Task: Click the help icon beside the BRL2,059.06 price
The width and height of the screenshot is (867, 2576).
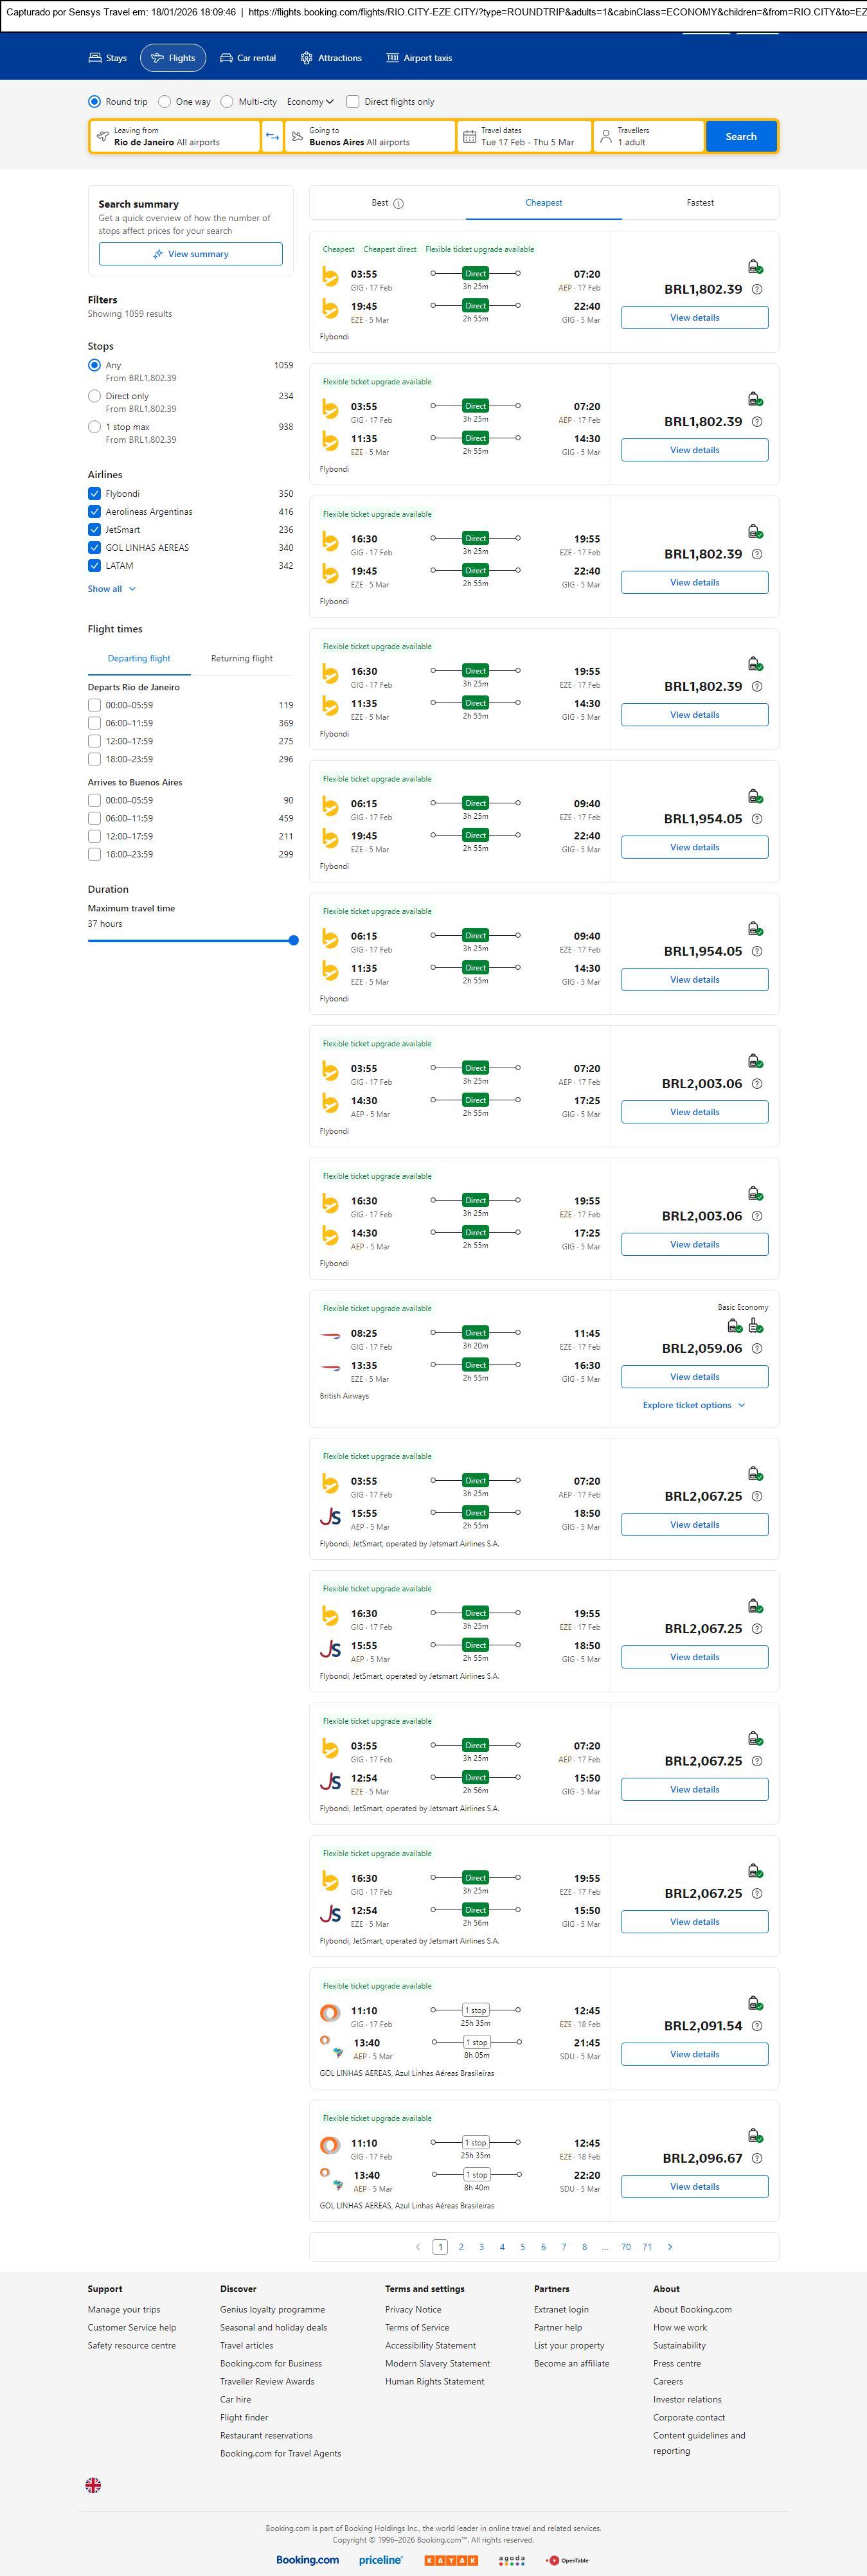Action: (x=757, y=1349)
